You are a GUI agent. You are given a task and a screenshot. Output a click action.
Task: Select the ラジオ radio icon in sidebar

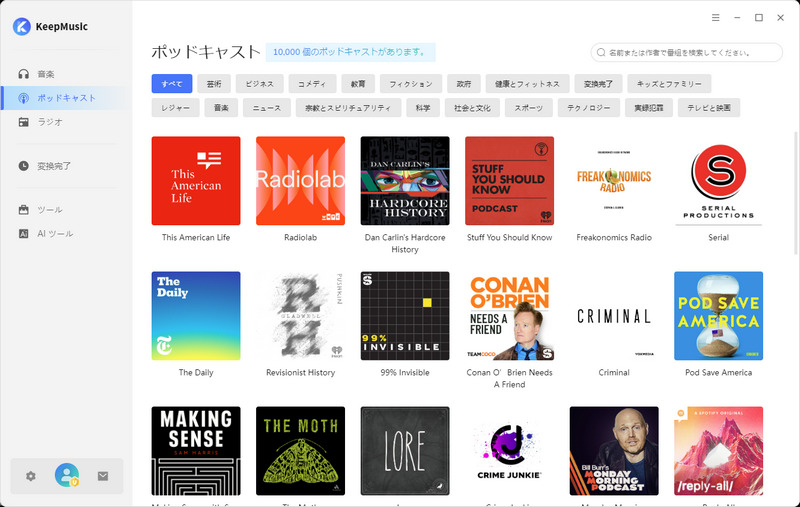(x=24, y=122)
